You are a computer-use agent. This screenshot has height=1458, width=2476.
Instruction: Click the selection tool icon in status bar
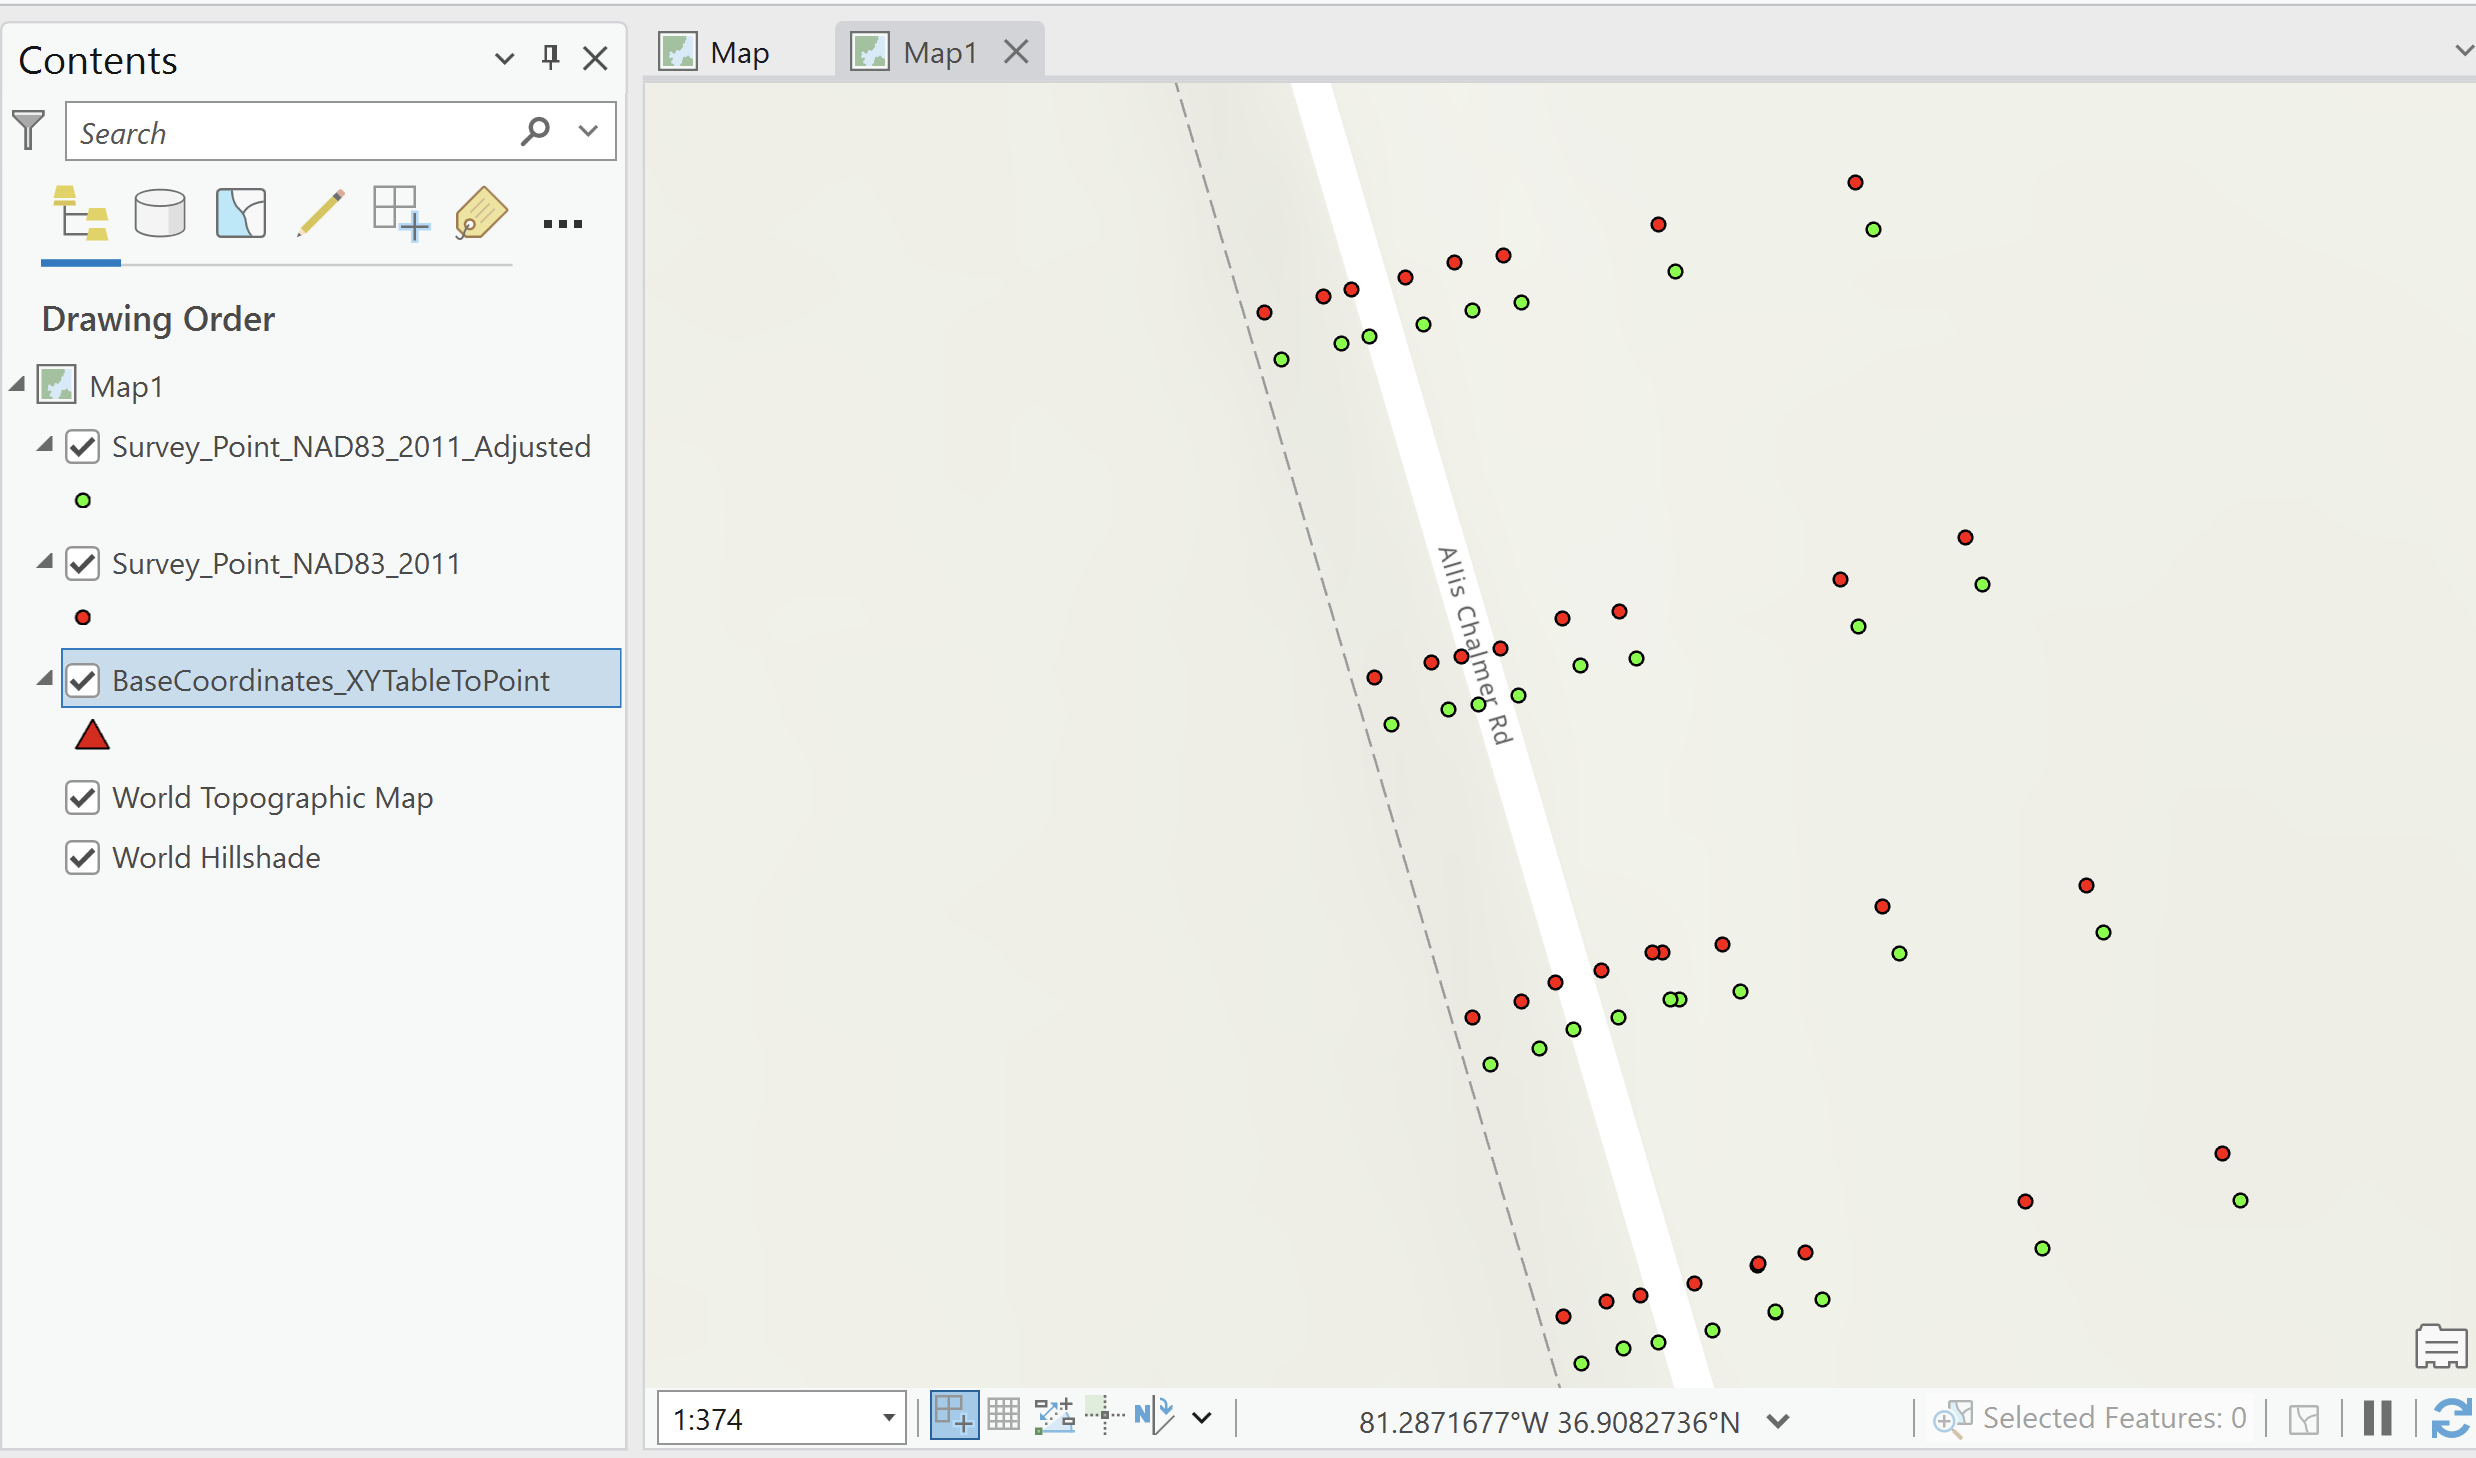(x=2304, y=1419)
